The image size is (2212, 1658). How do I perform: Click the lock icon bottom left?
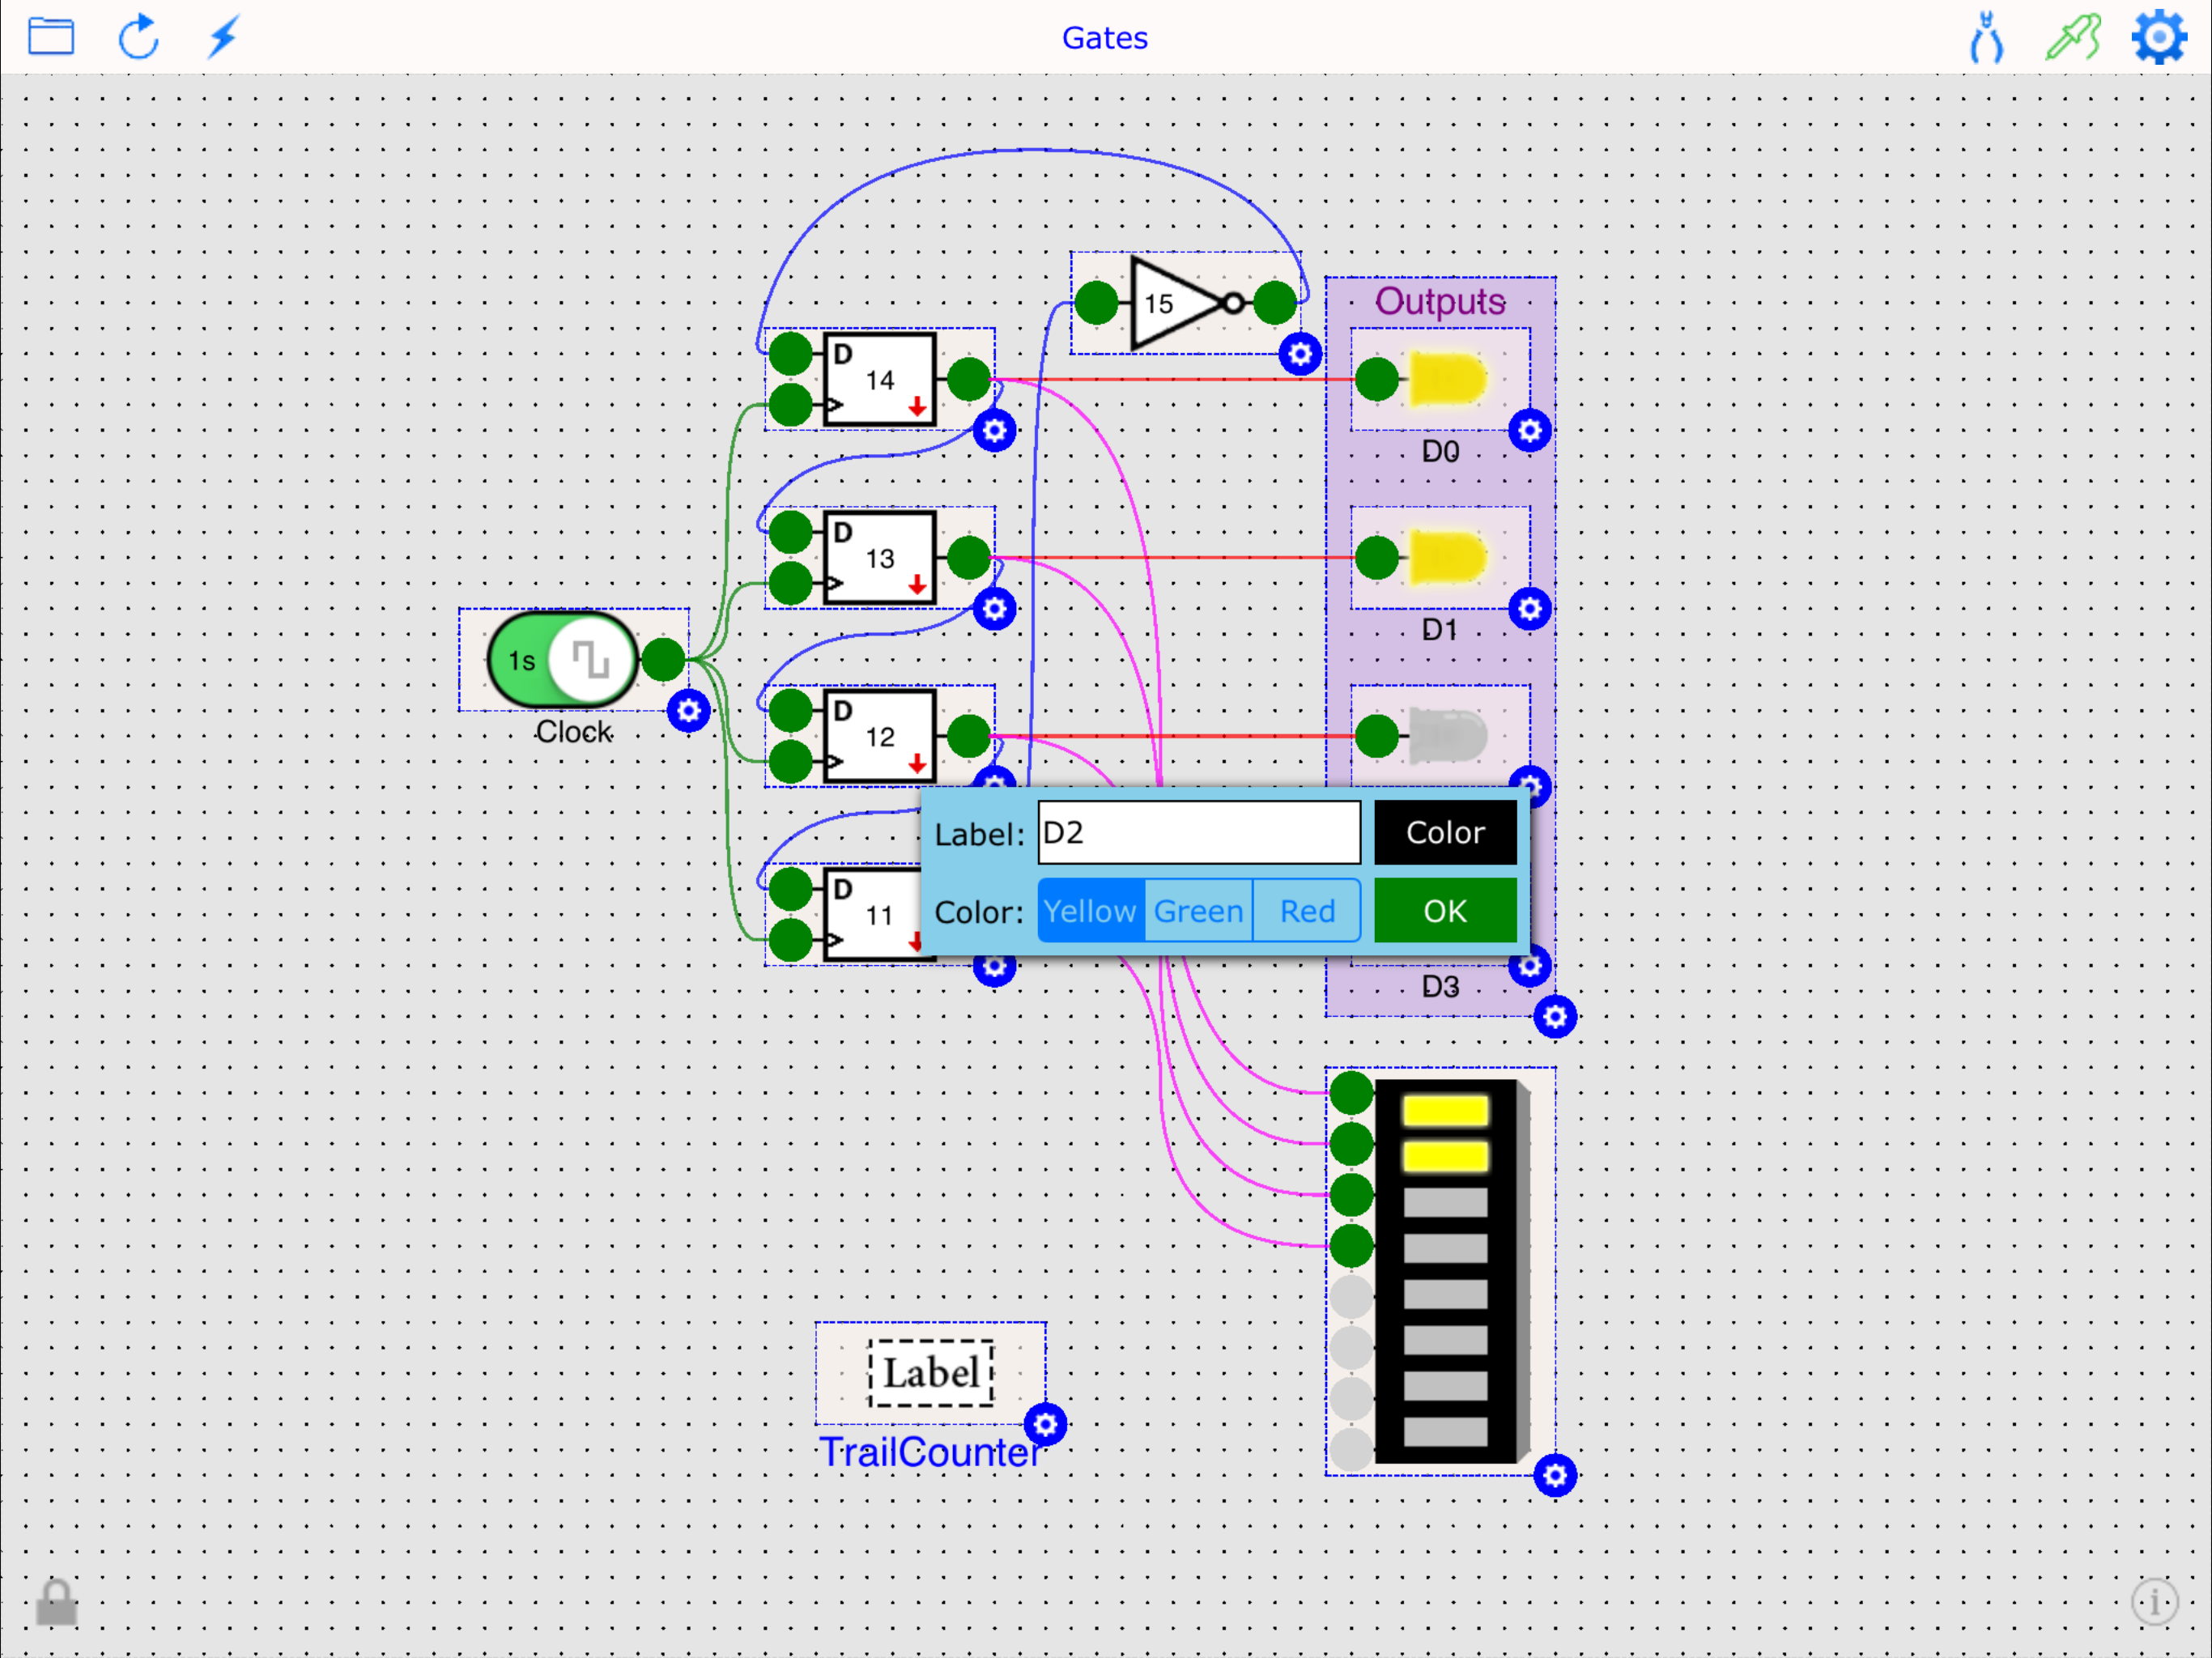click(x=57, y=1601)
